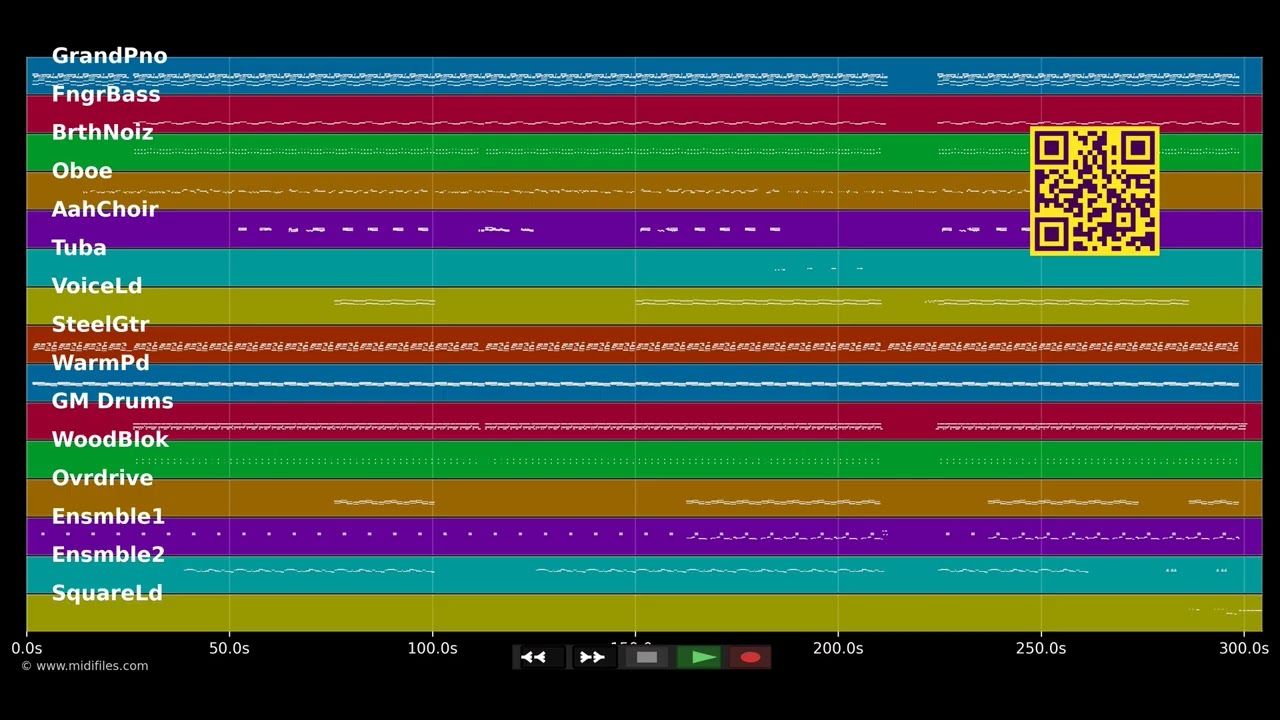The height and width of the screenshot is (720, 1280).
Task: Click the 0.0s timeline marker
Action: (x=27, y=648)
